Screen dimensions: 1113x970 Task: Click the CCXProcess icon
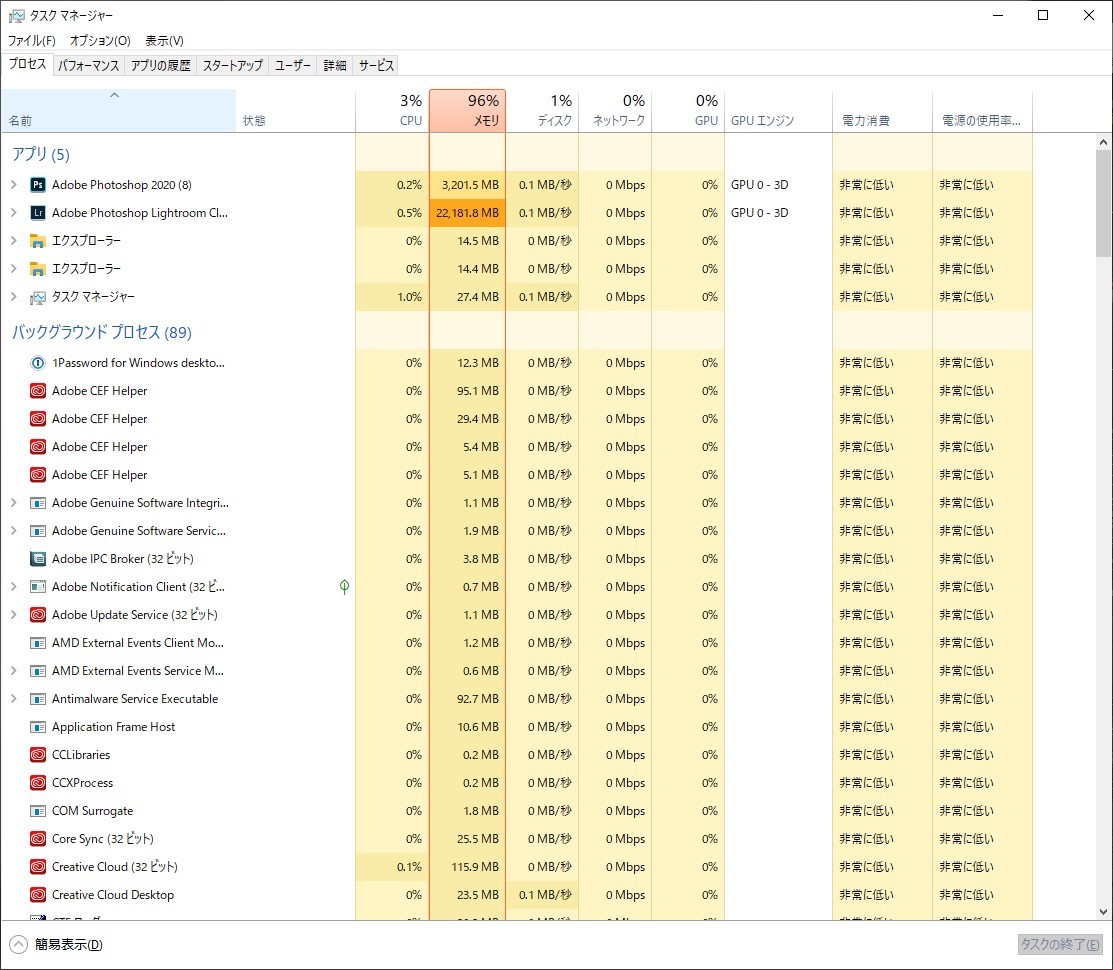38,783
